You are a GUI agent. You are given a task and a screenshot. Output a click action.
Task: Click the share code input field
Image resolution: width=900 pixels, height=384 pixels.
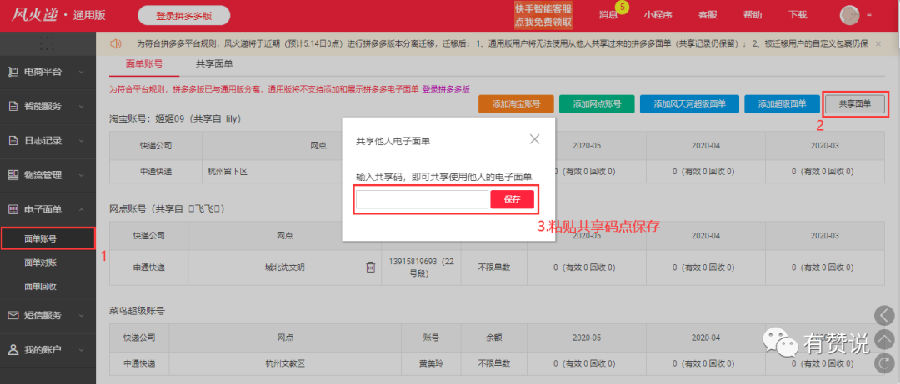(423, 199)
